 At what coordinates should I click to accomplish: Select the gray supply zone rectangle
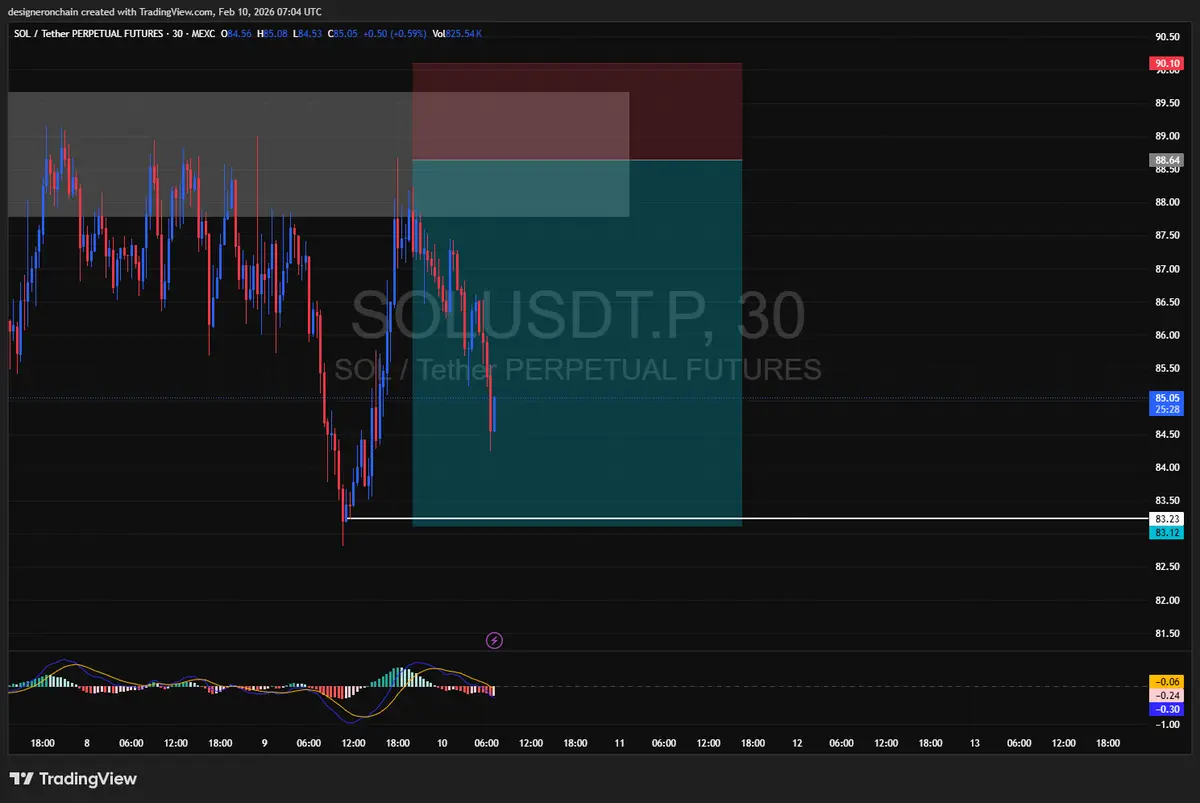(x=318, y=155)
